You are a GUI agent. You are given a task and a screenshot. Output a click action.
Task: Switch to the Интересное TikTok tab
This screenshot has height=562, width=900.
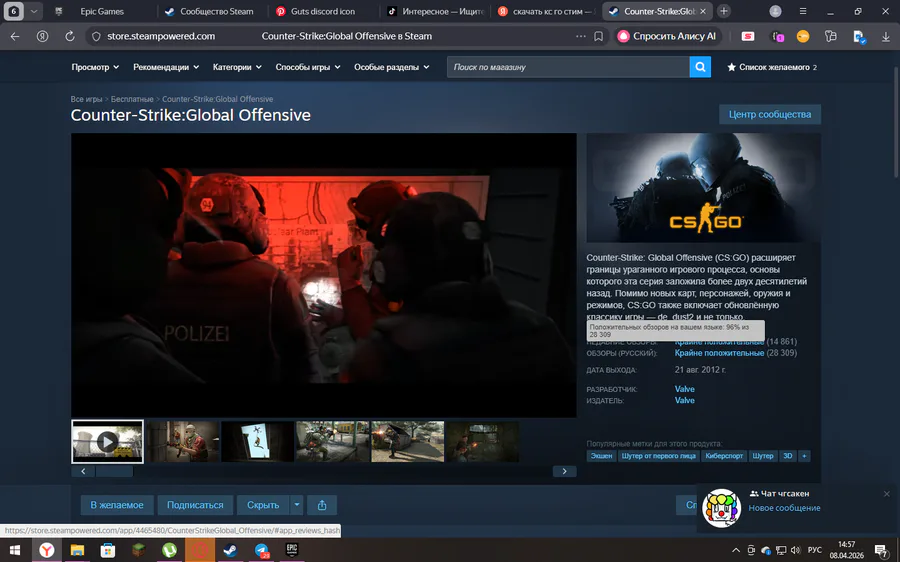[435, 11]
